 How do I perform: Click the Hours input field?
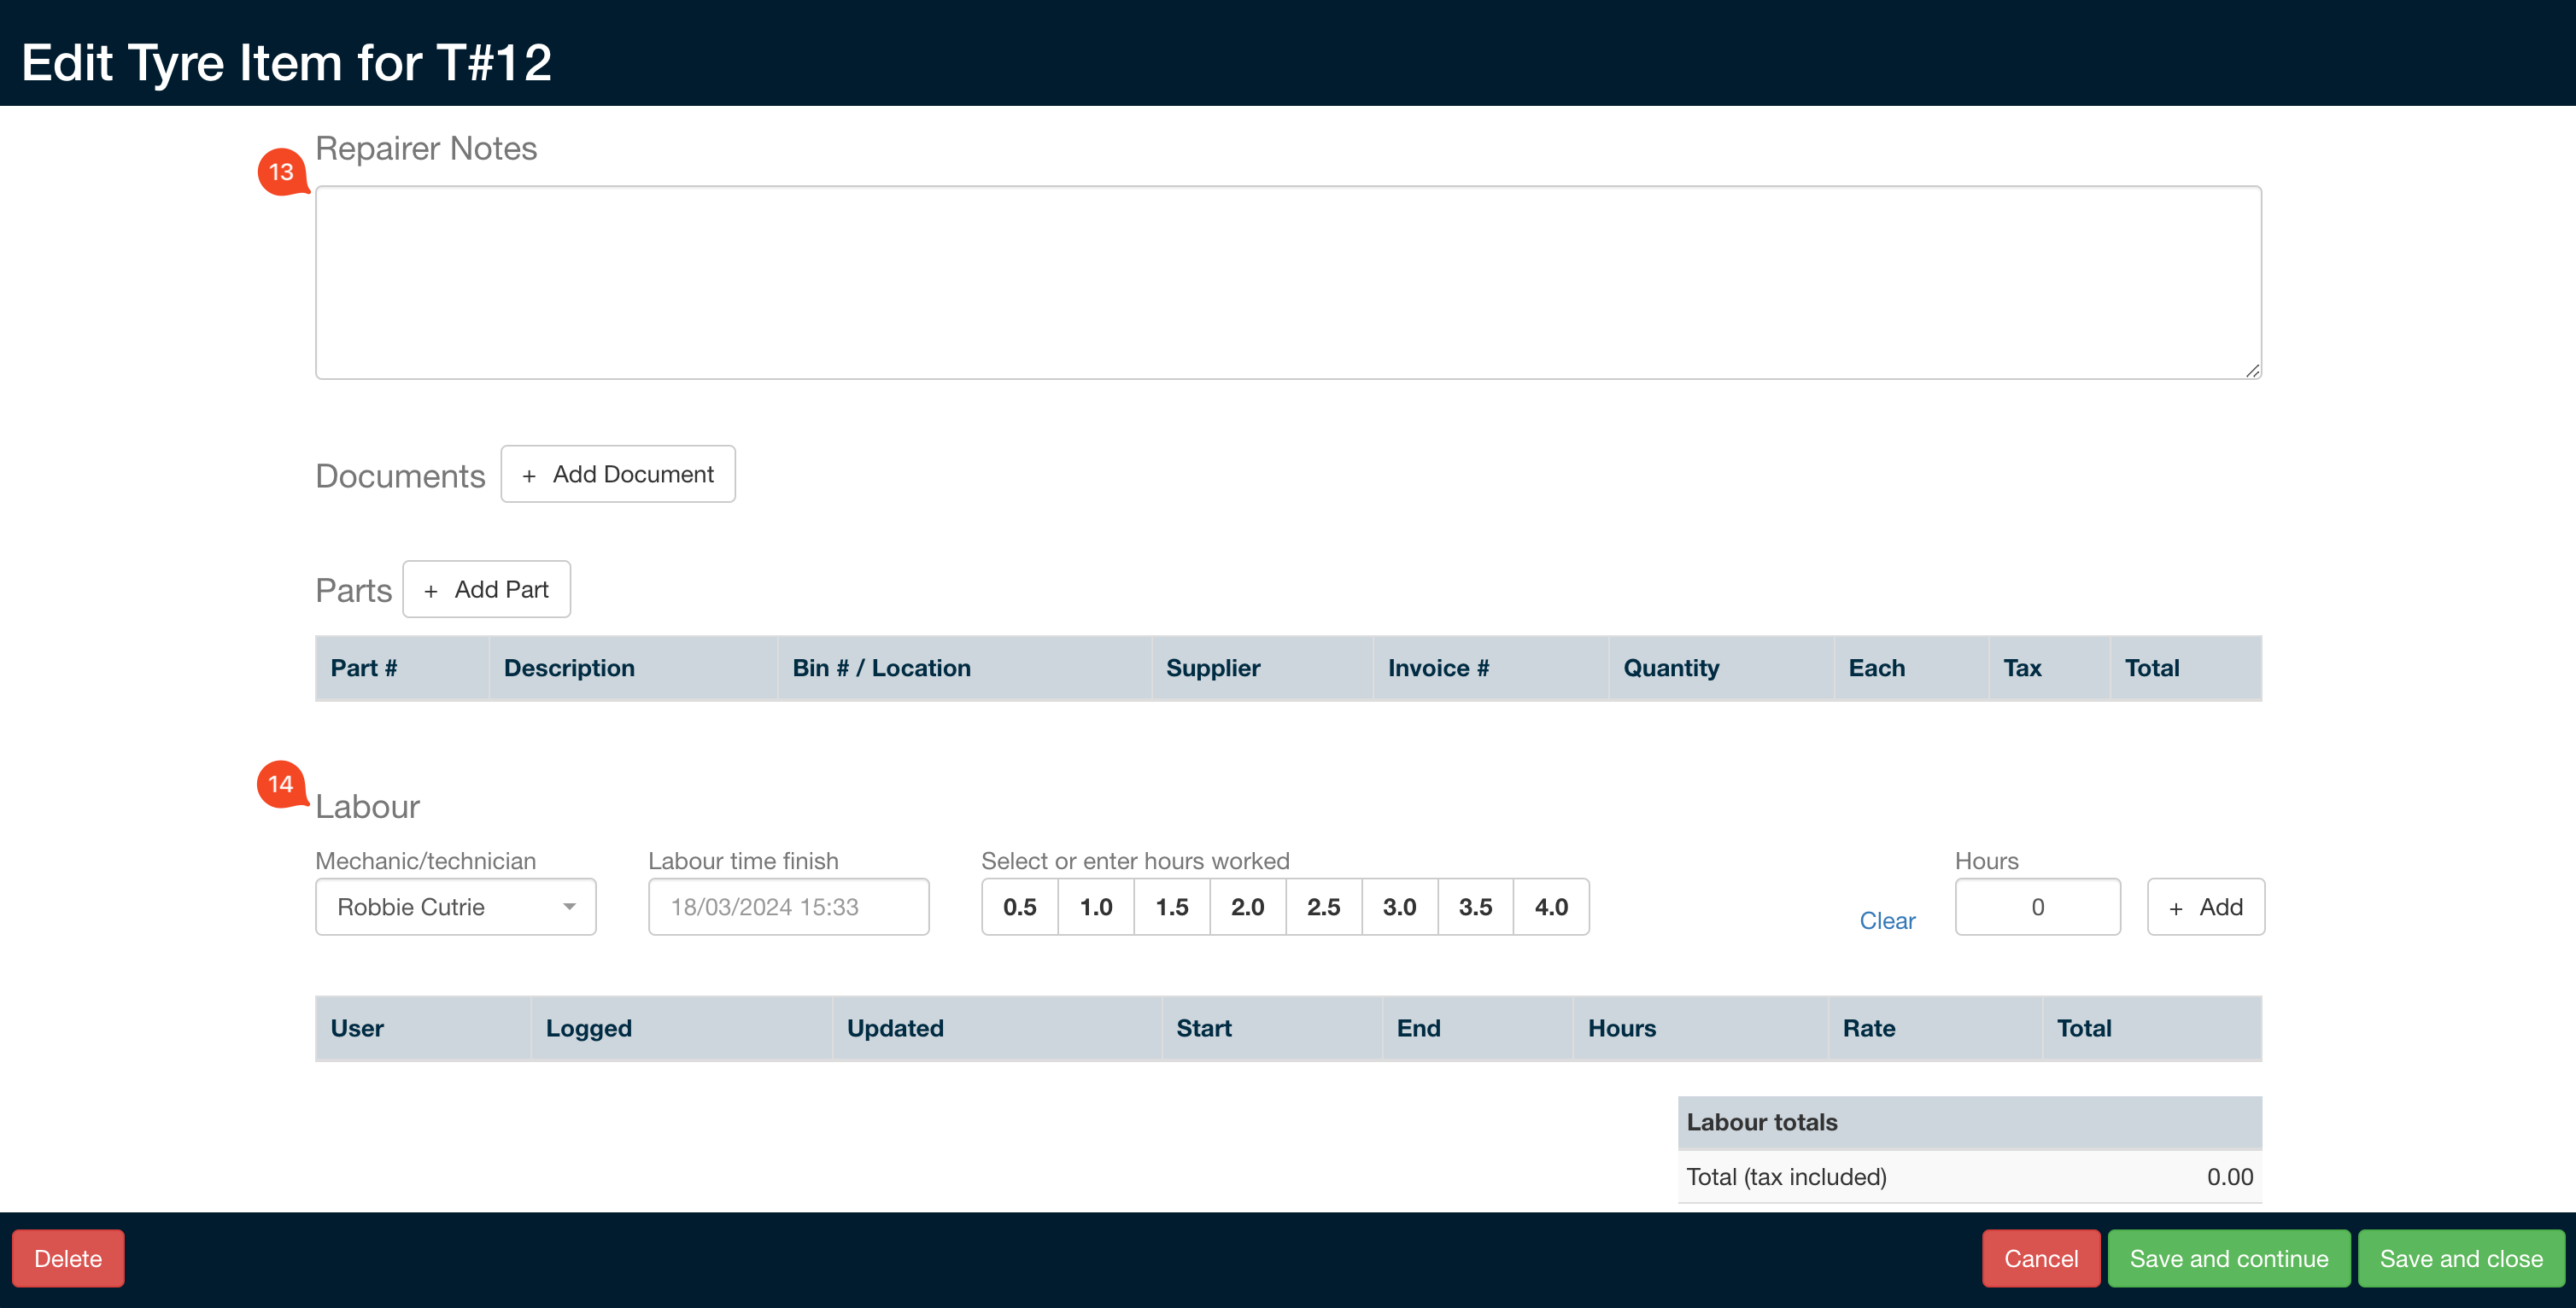[2038, 907]
